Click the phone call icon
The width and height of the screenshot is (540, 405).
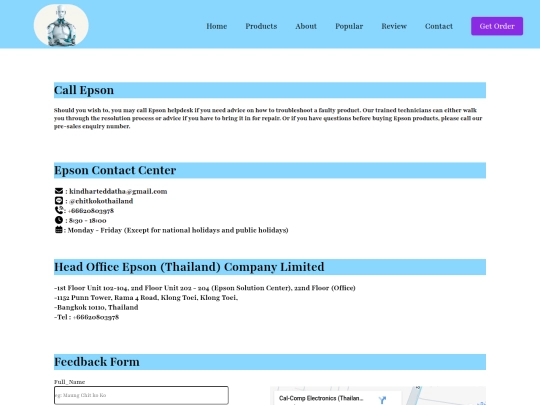(x=59, y=210)
